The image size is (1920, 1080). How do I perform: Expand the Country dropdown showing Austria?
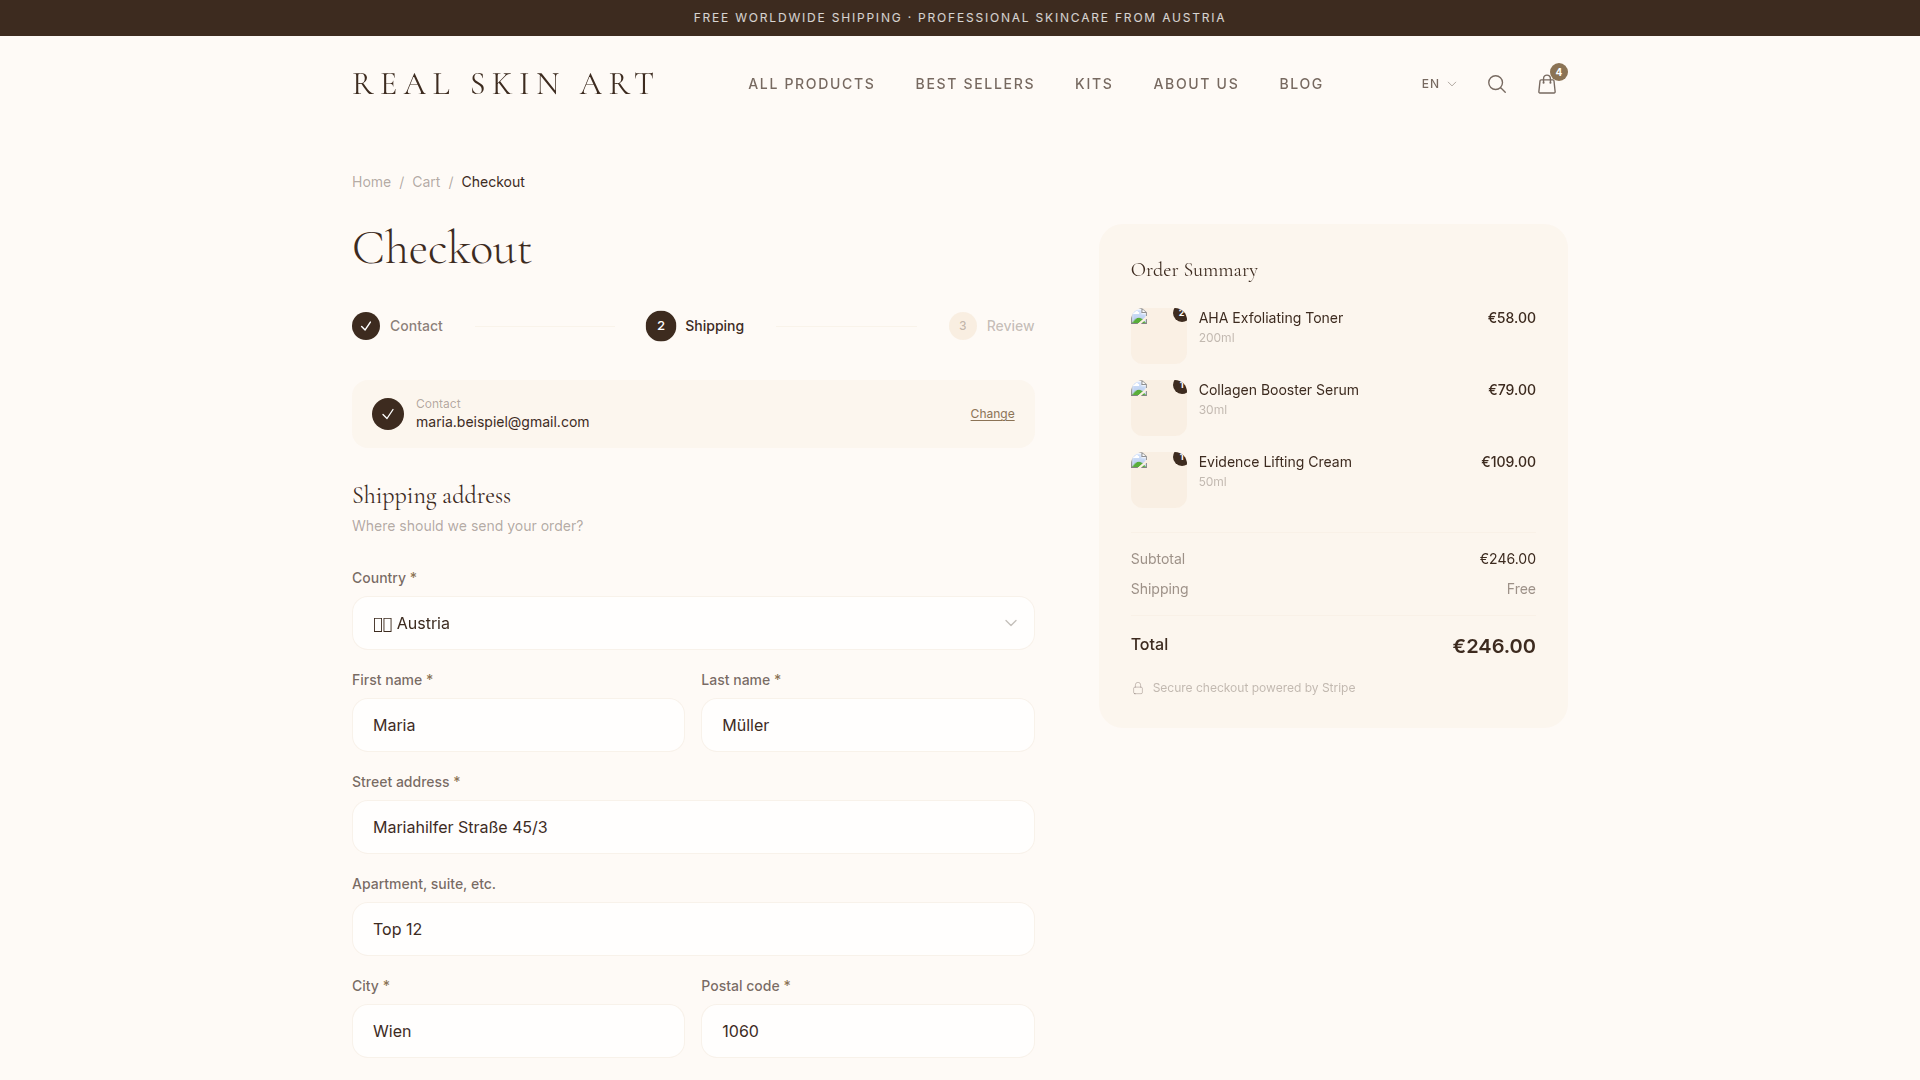click(x=692, y=623)
